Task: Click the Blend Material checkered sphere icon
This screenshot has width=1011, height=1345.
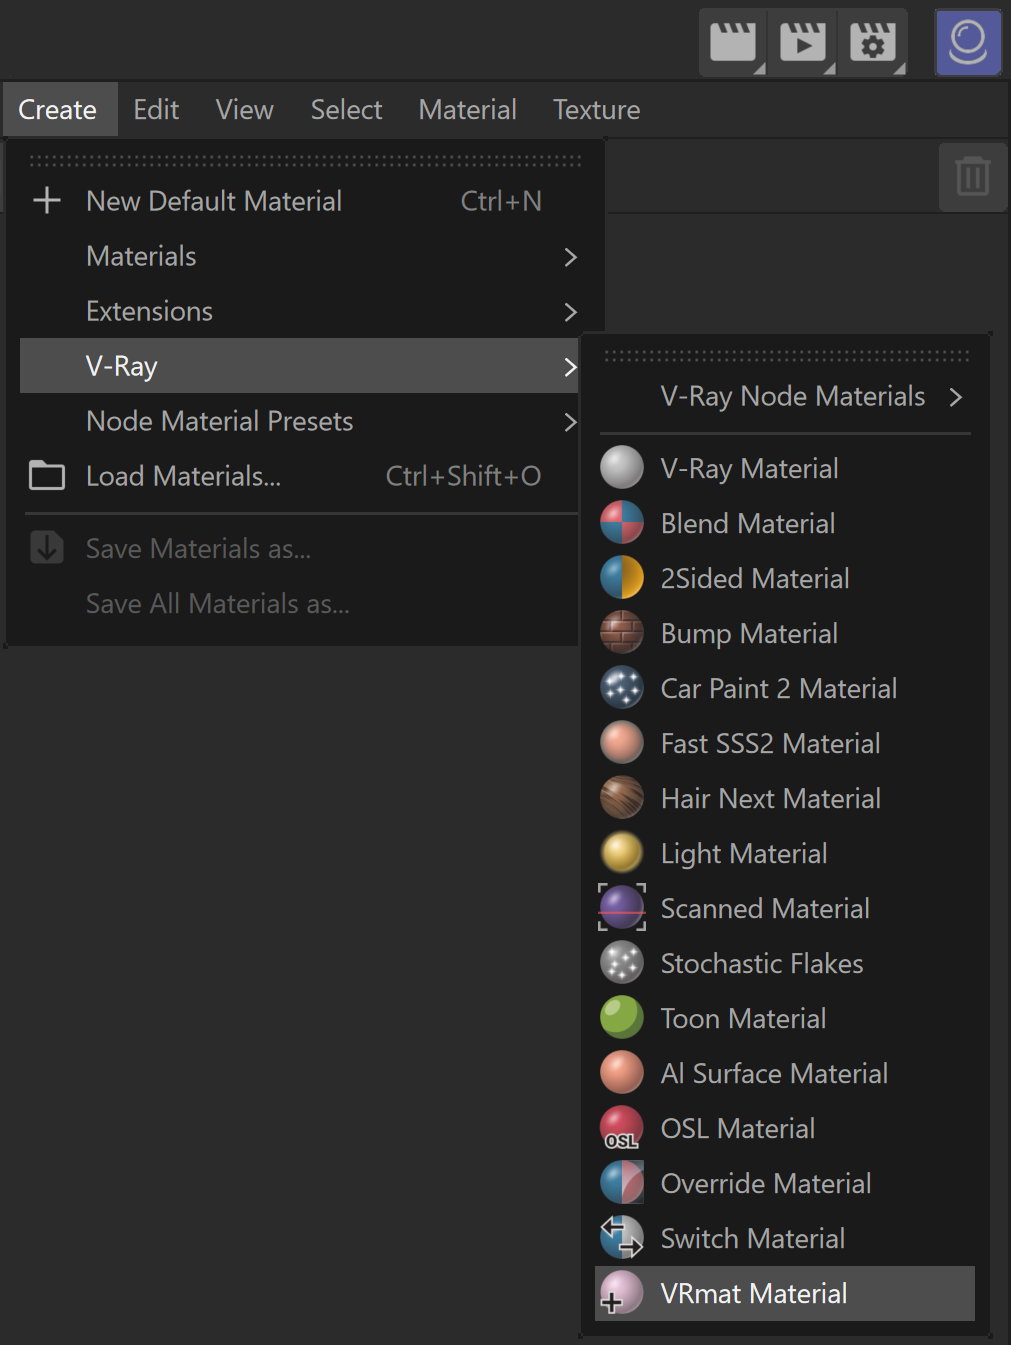Action: (622, 523)
